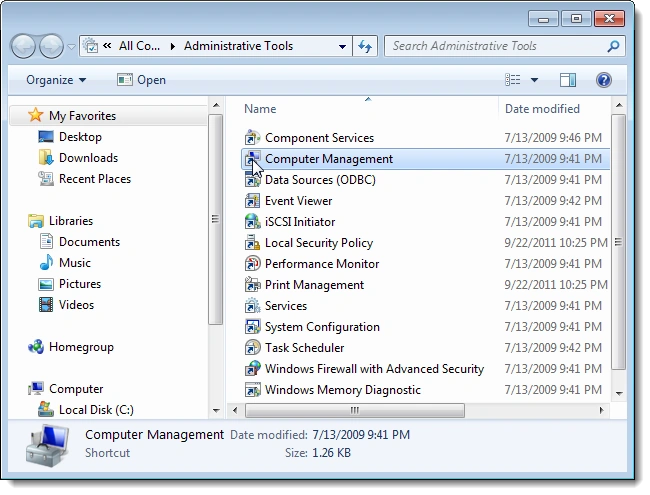Select the Event Viewer shortcut icon
This screenshot has width=650, height=495.
pyautogui.click(x=252, y=201)
